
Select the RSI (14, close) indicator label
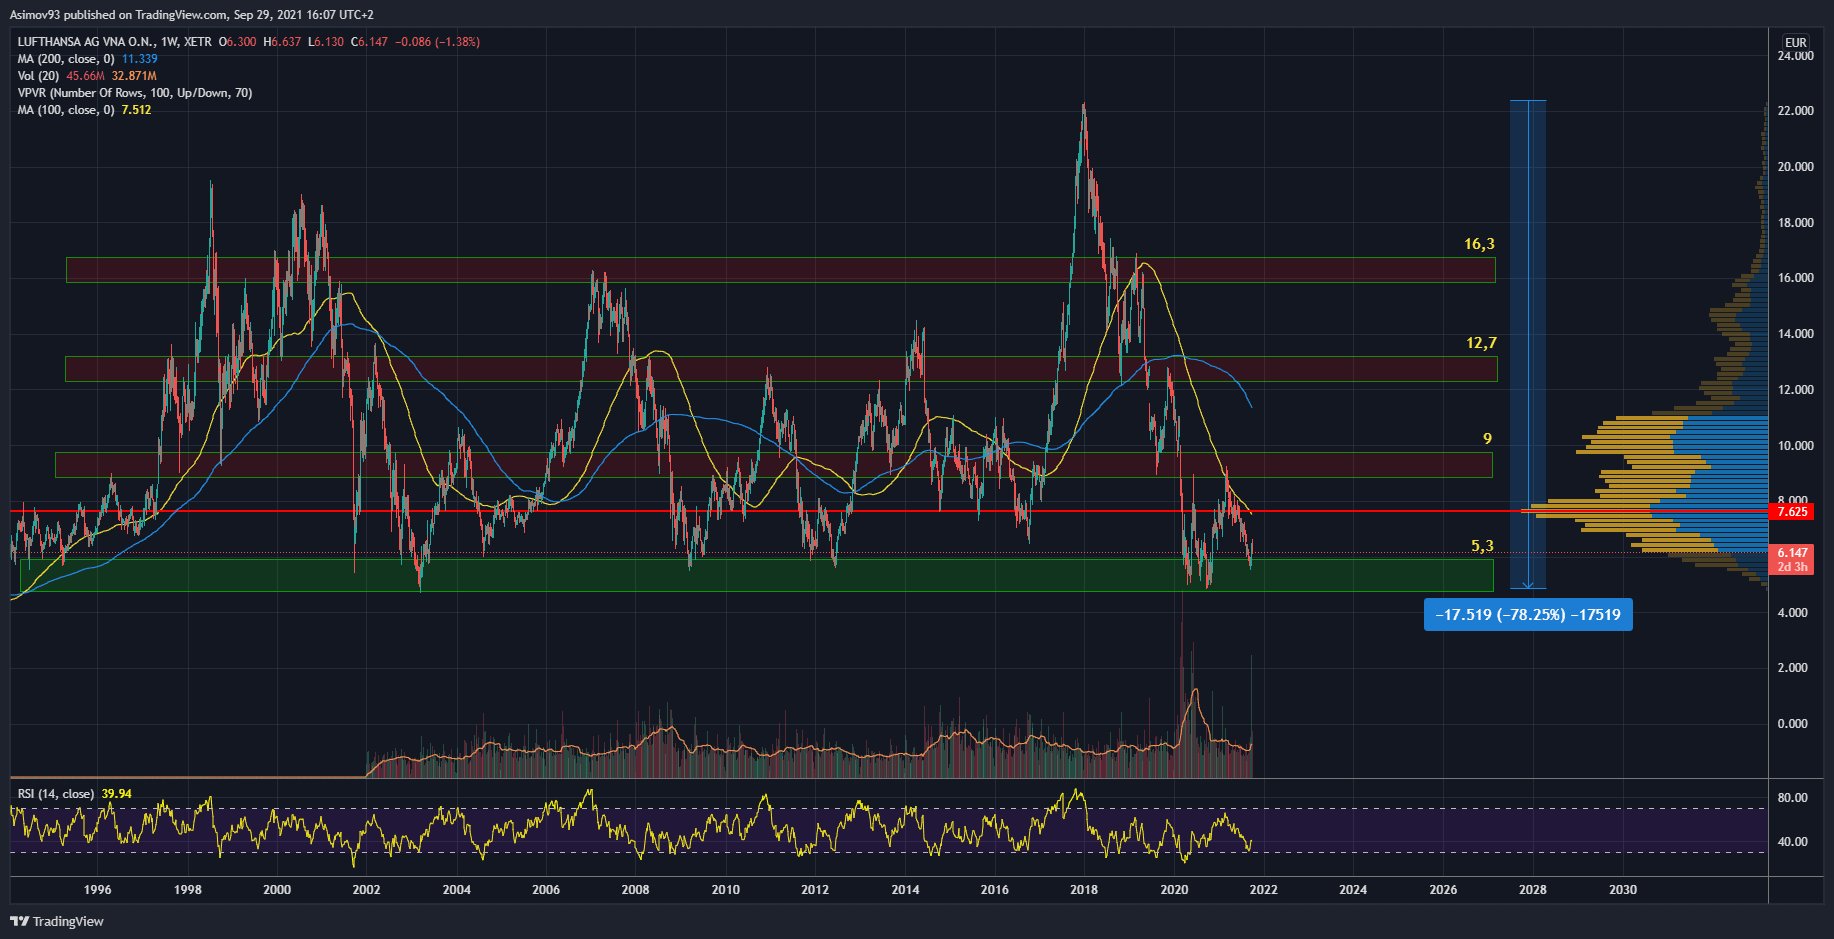click(56, 794)
